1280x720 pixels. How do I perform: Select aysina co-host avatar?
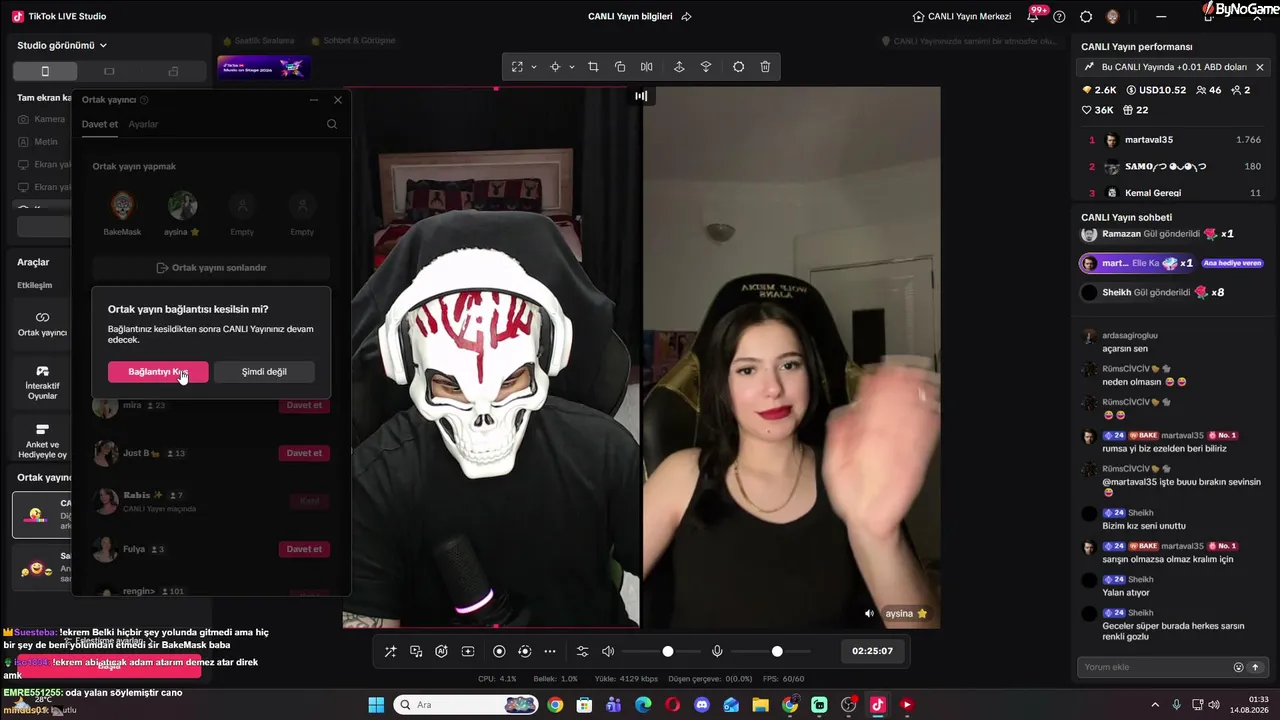[182, 207]
